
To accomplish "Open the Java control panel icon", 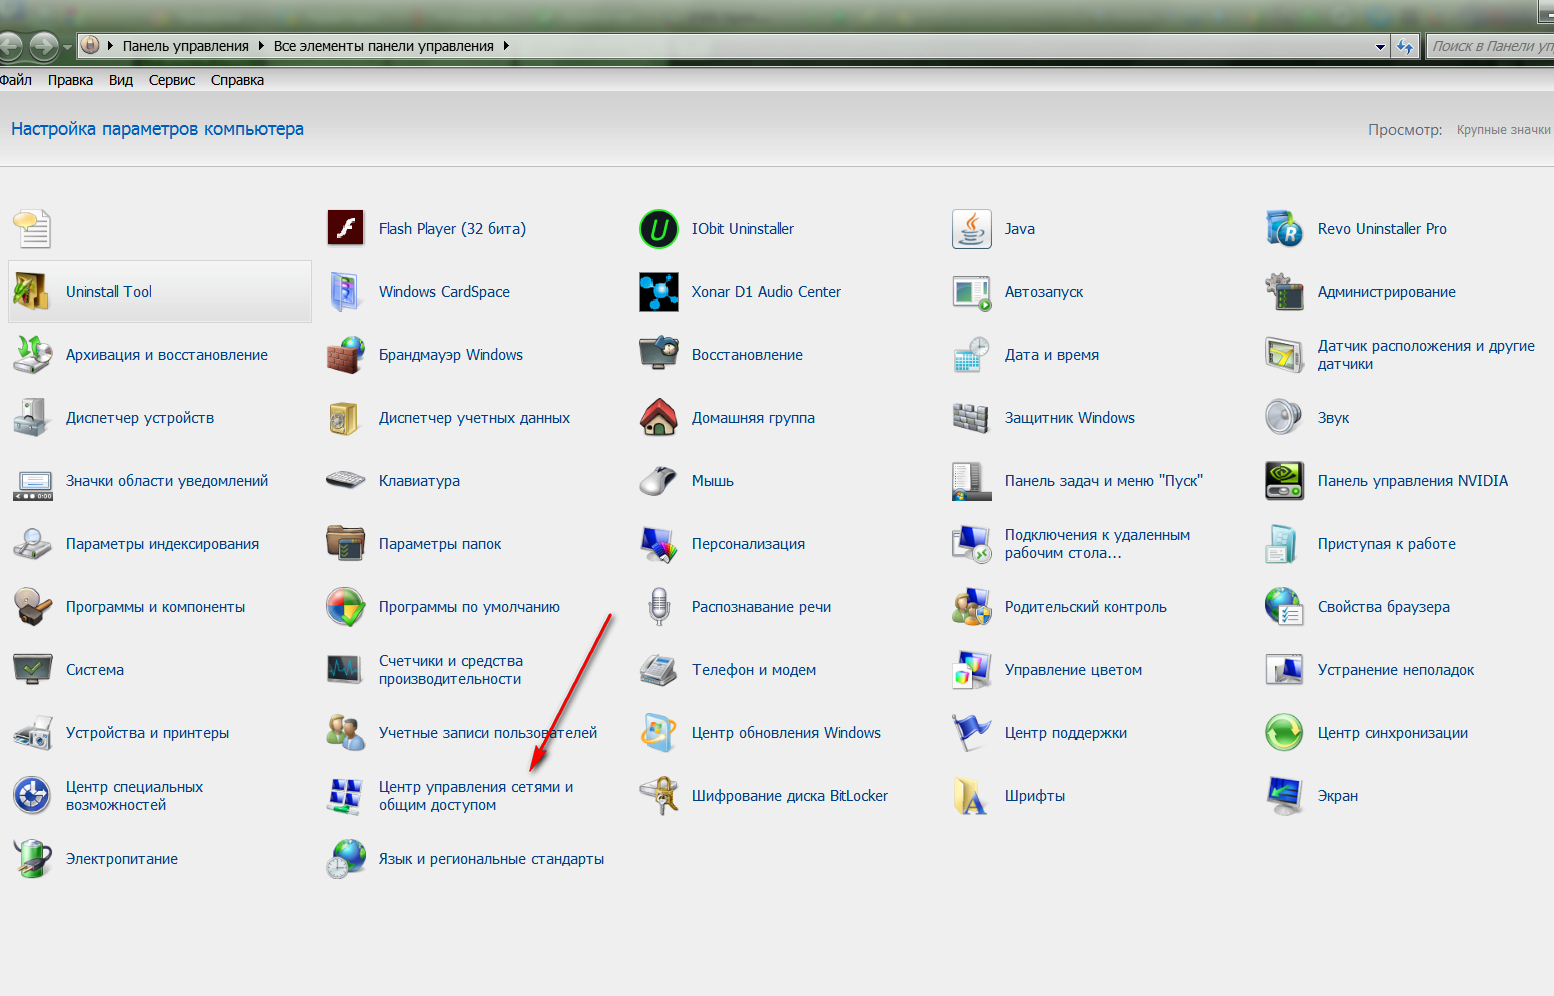I will pyautogui.click(x=972, y=229).
